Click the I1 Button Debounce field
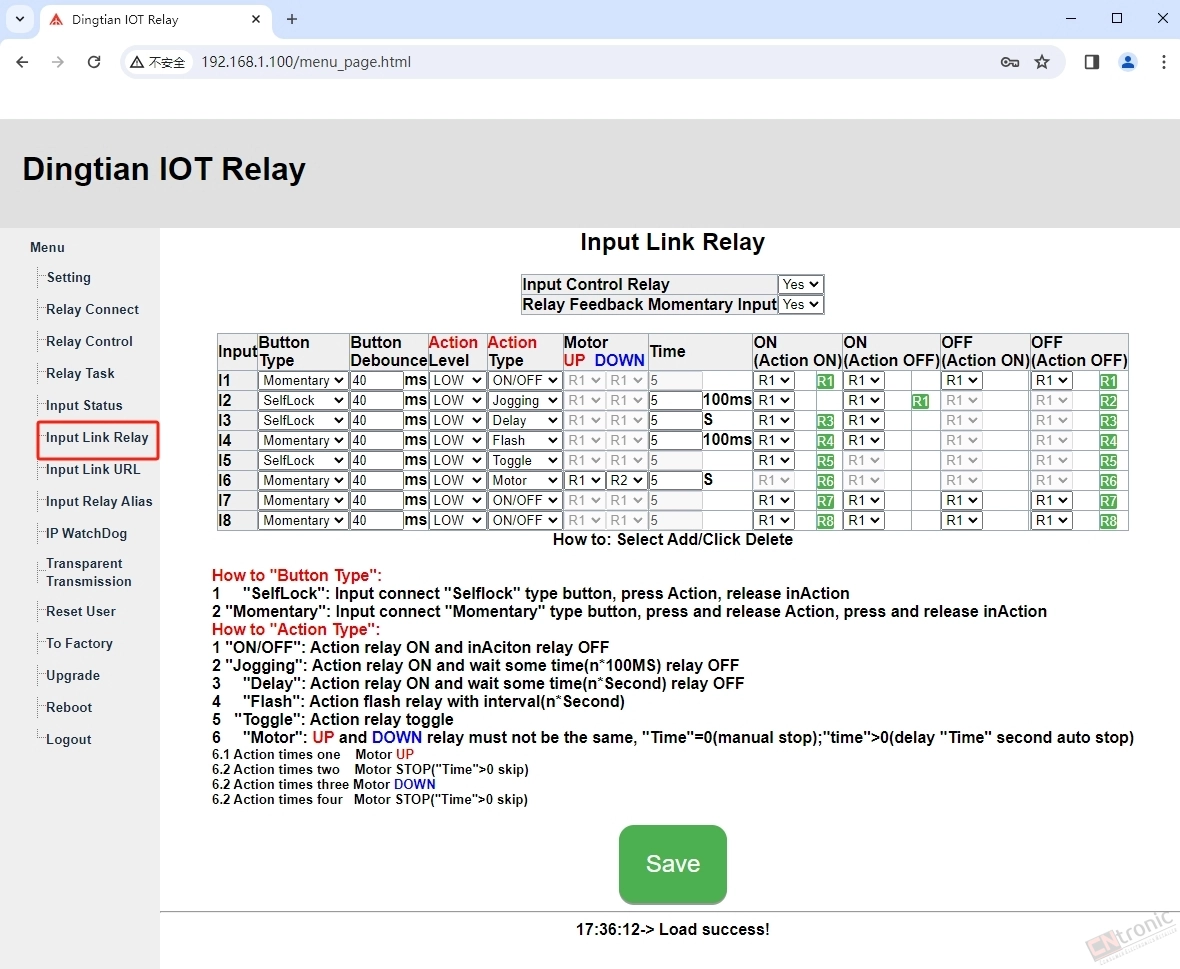This screenshot has width=1180, height=969. [x=376, y=381]
